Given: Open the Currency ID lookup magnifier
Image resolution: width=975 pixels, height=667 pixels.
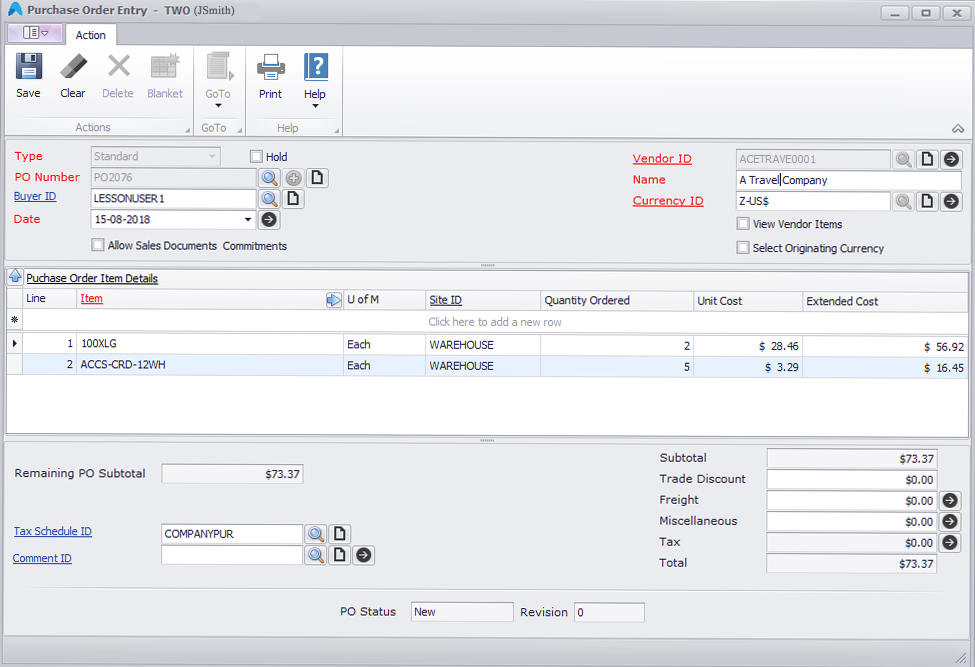Looking at the screenshot, I should click(x=903, y=201).
